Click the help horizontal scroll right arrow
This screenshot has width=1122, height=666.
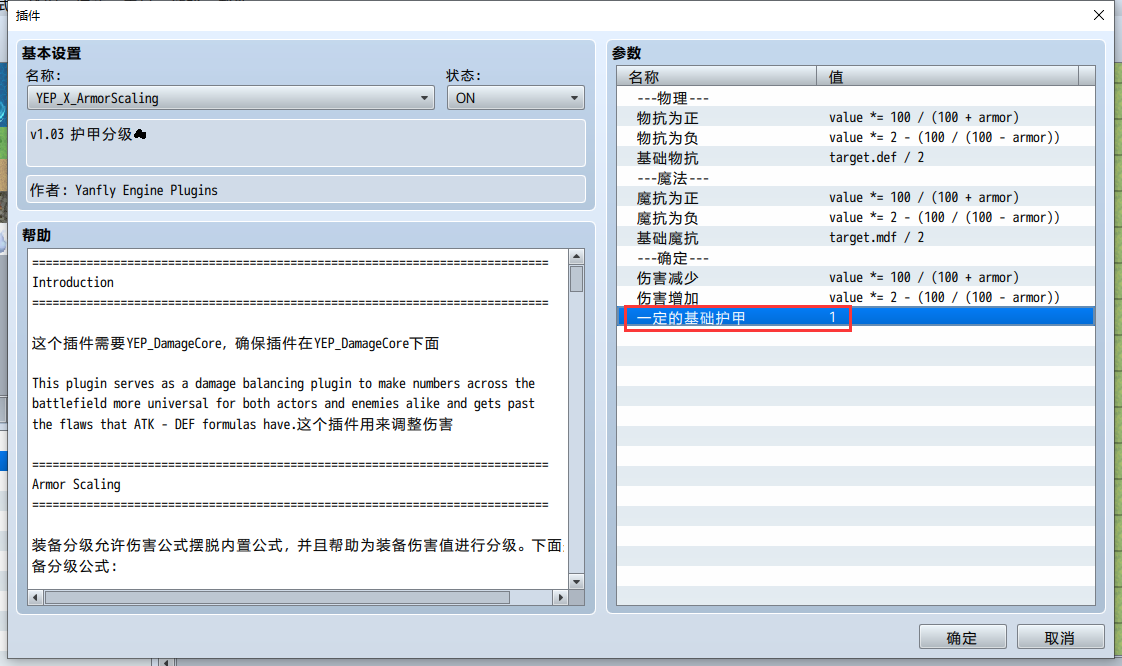coord(561,597)
